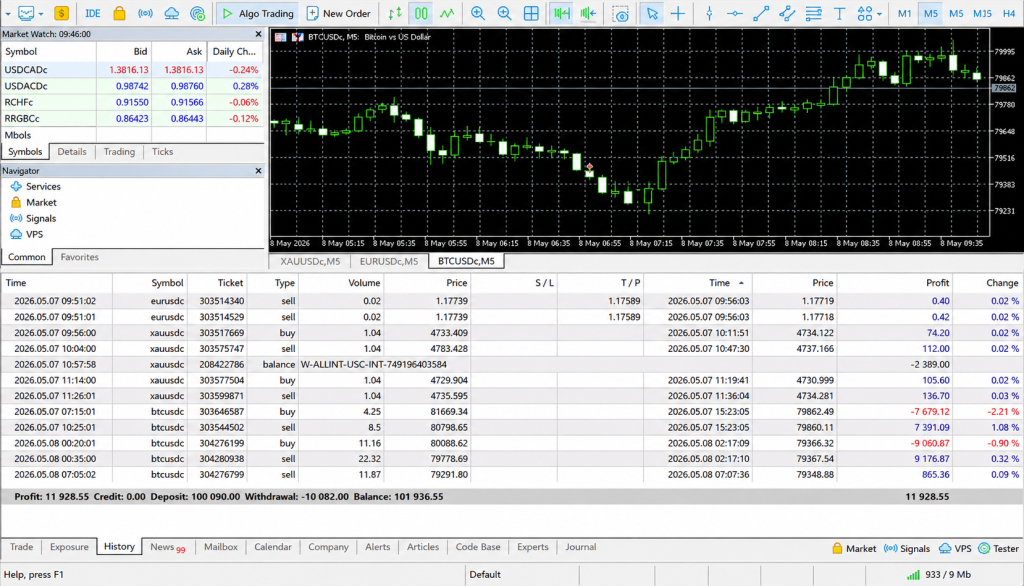The height and width of the screenshot is (586, 1024).
Task: Click the 79862 current price label on chart scale
Action: point(1004,88)
